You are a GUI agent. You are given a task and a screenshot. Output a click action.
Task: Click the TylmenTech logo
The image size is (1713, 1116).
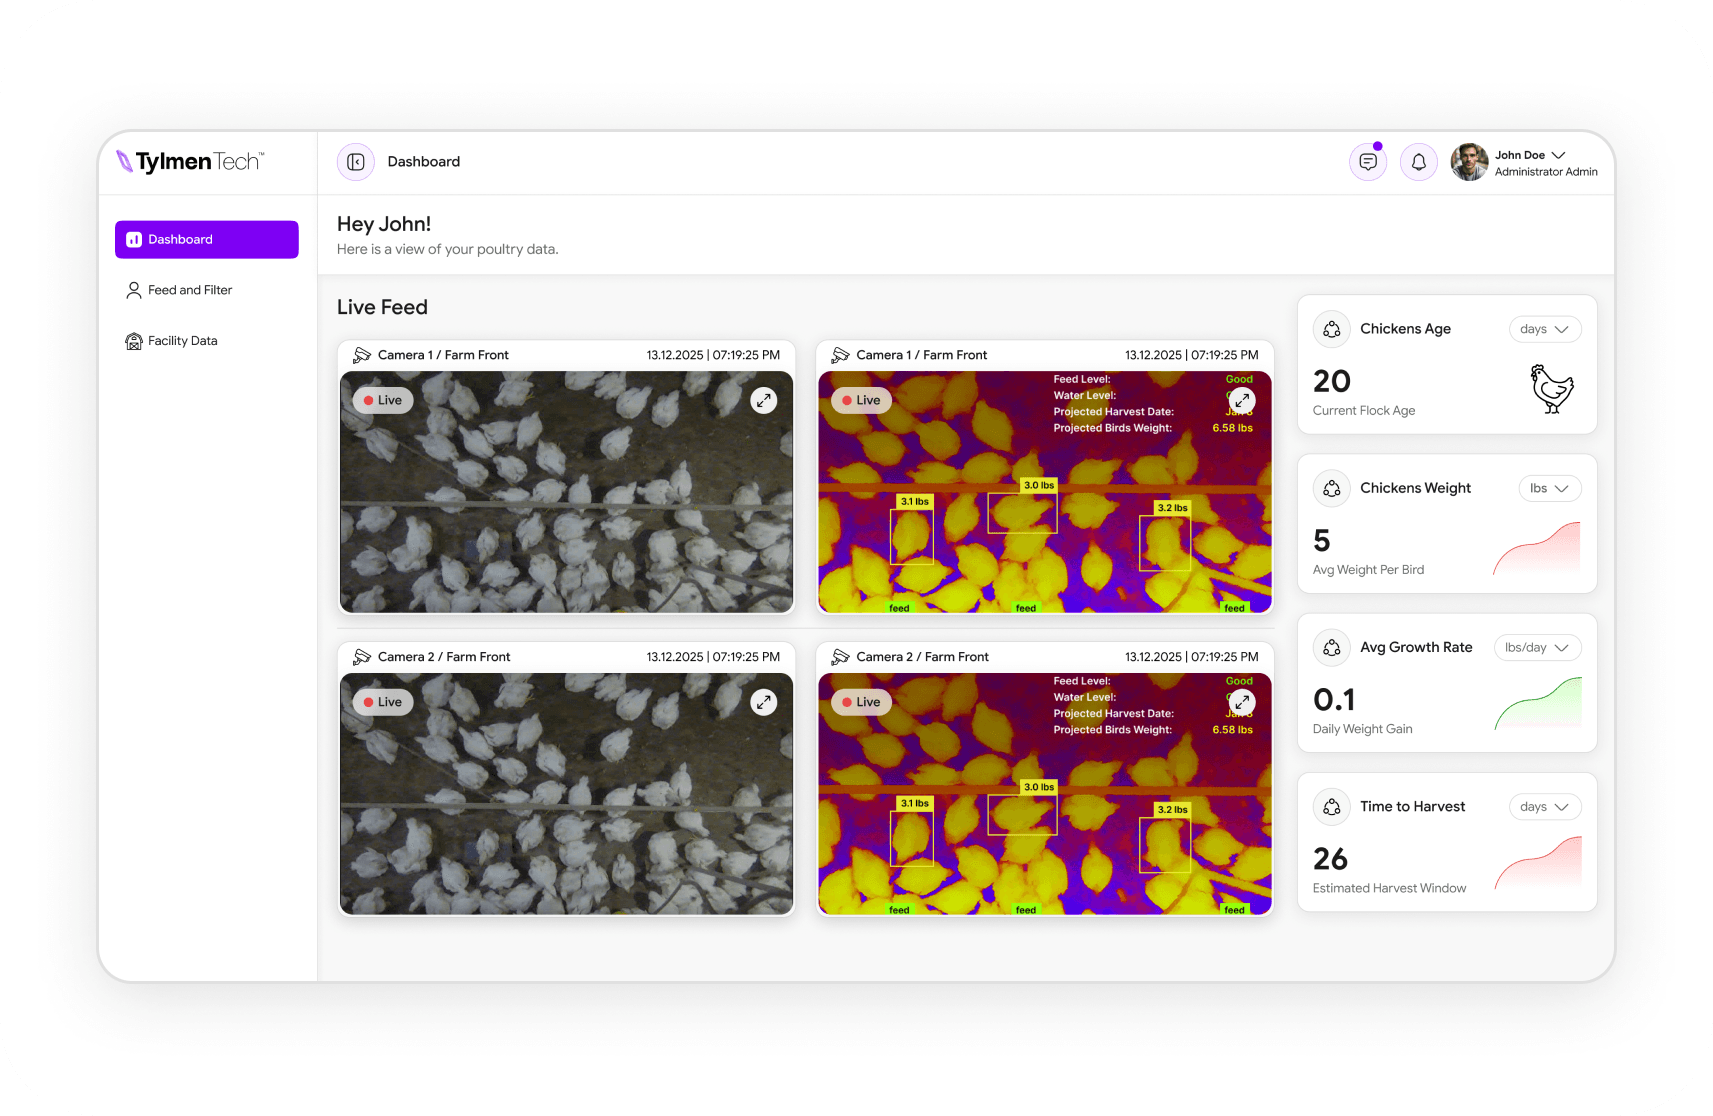tap(190, 161)
